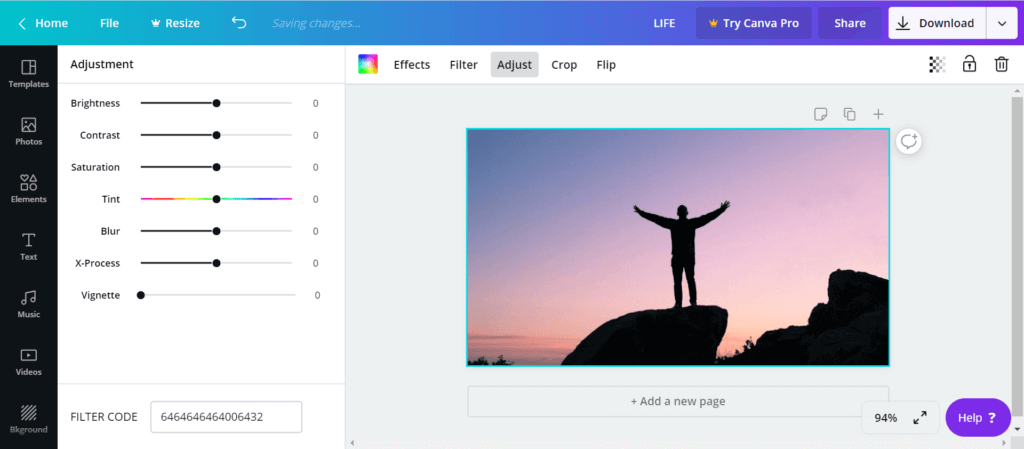The width and height of the screenshot is (1024, 449).
Task: Open the Help button
Action: point(978,418)
